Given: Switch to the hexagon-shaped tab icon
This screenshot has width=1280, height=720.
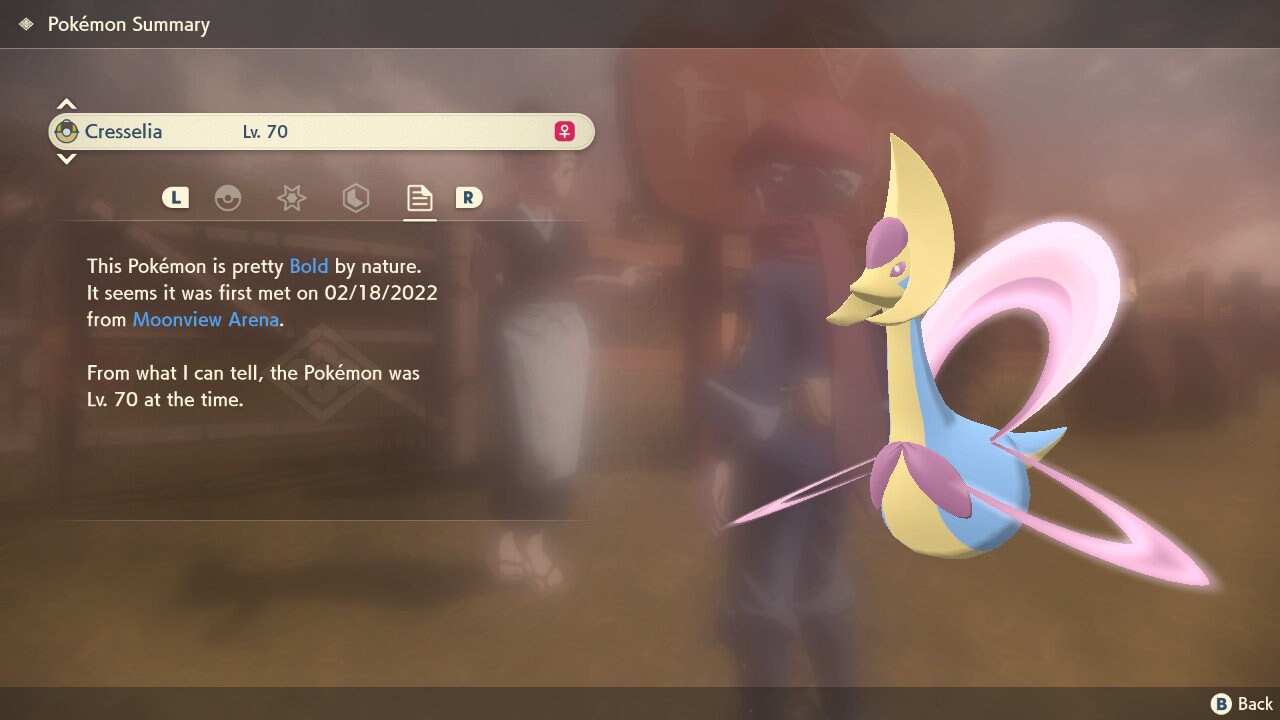Looking at the screenshot, I should point(355,198).
